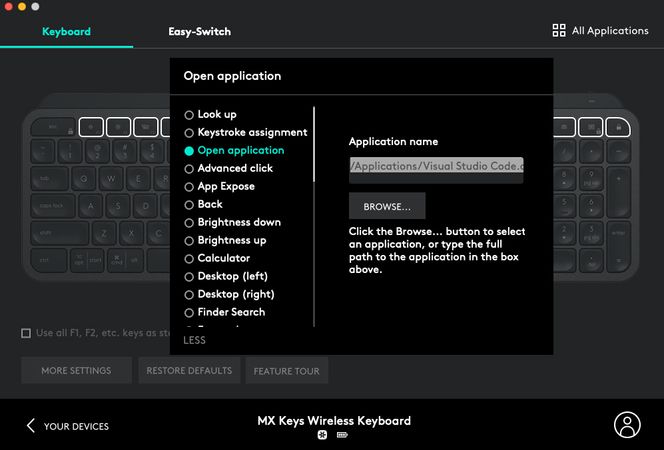Start the FEATURE TOUR

(287, 371)
